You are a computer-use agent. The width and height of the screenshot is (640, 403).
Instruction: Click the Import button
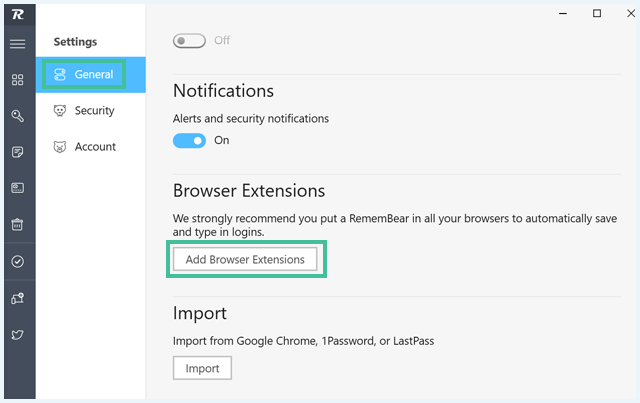[202, 368]
